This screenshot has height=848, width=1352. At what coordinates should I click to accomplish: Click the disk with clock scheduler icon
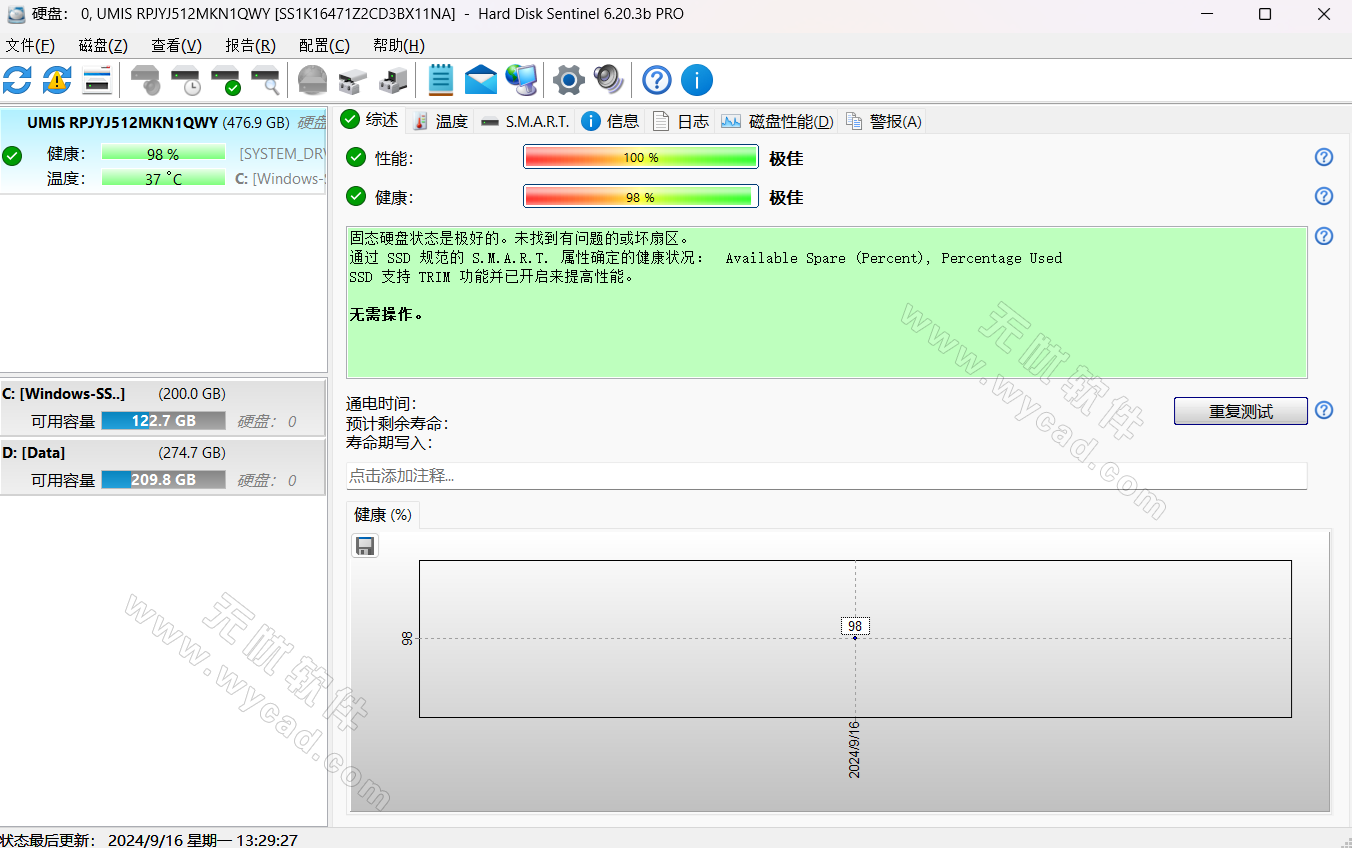(185, 80)
